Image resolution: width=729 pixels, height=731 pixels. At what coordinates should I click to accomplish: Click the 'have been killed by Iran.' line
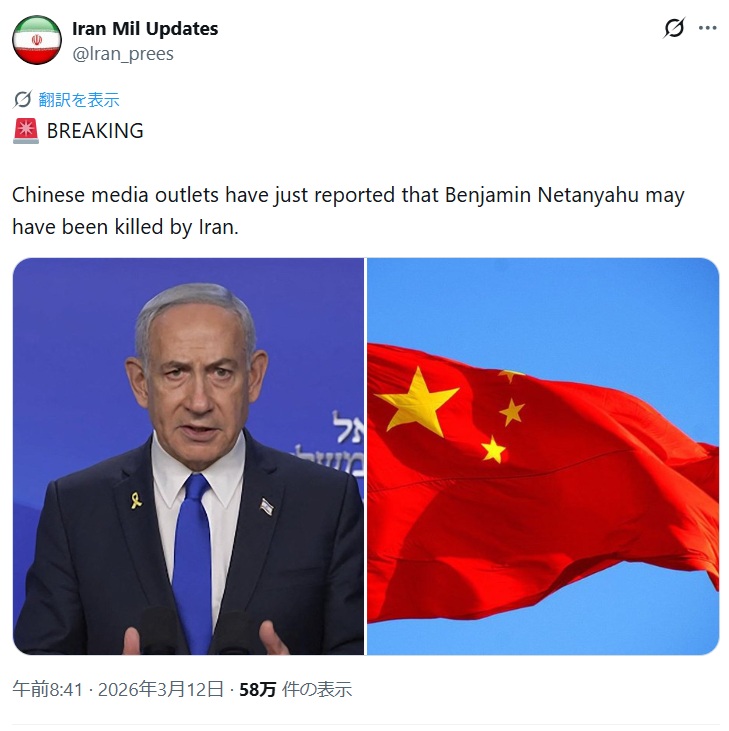125,227
